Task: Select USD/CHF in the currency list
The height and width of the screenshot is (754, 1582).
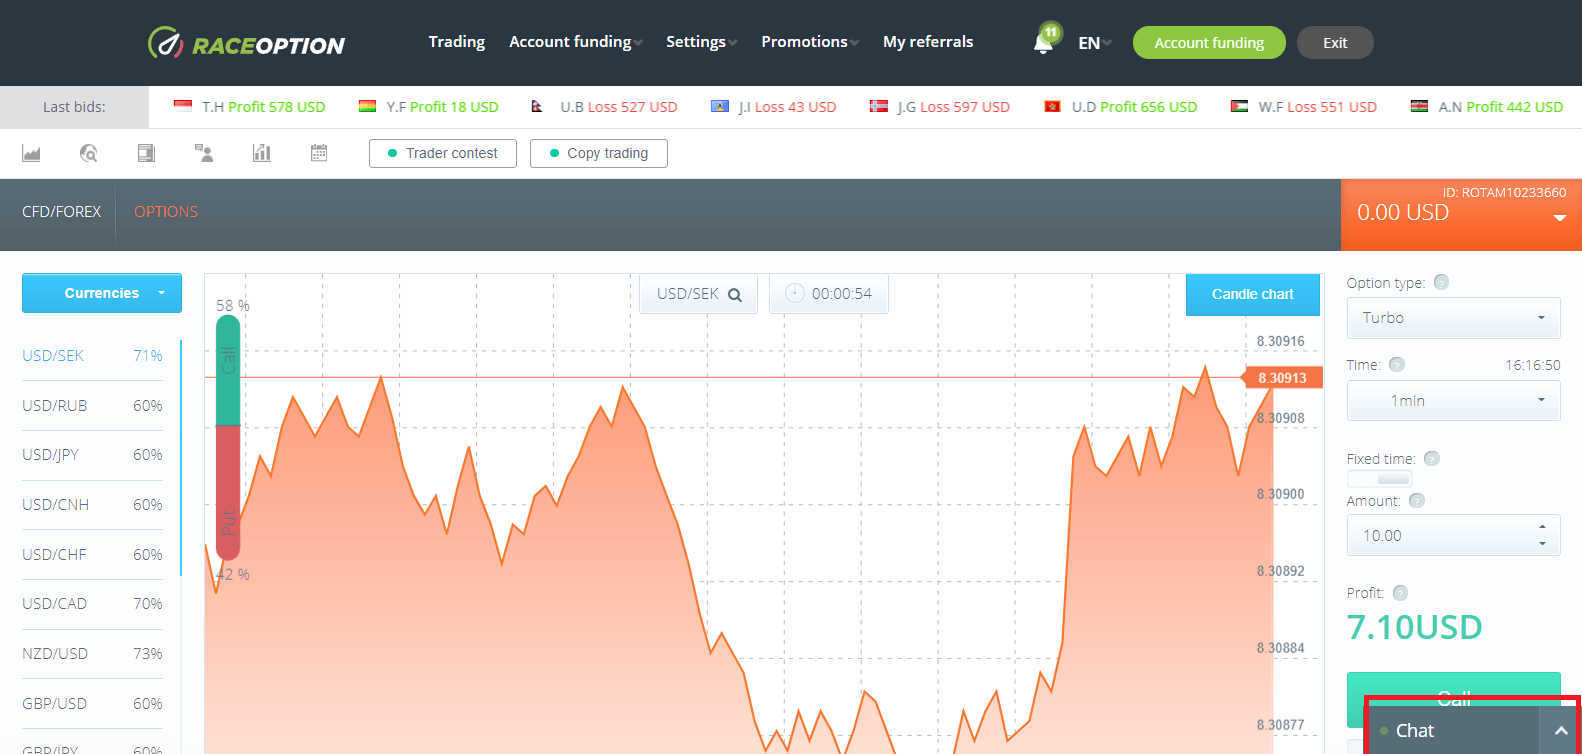Action: click(x=92, y=555)
